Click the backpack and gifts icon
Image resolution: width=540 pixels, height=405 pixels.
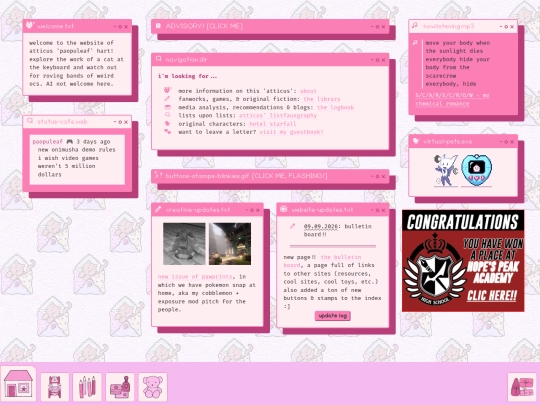tap(522, 387)
